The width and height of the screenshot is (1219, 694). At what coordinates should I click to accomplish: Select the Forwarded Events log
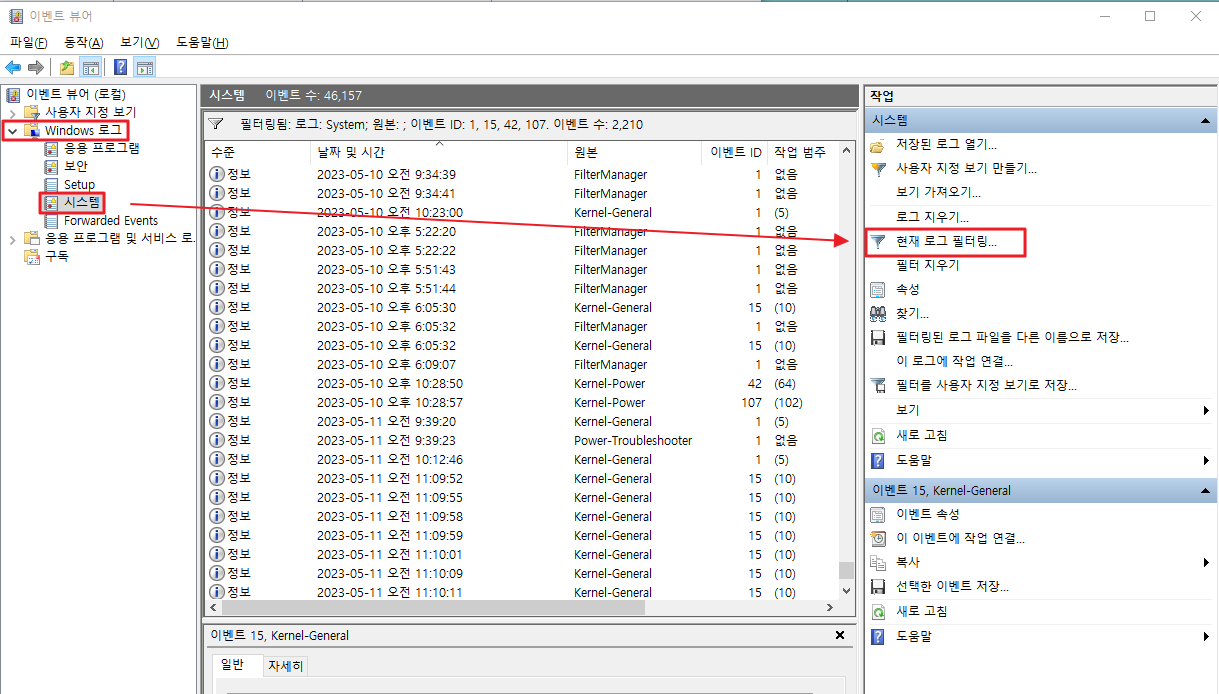[x=111, y=220]
